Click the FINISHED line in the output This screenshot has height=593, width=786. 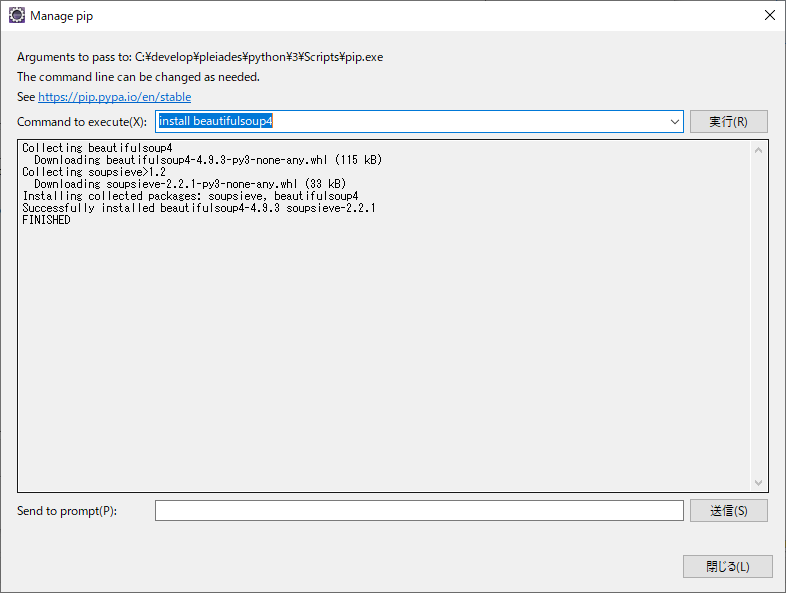click(46, 220)
